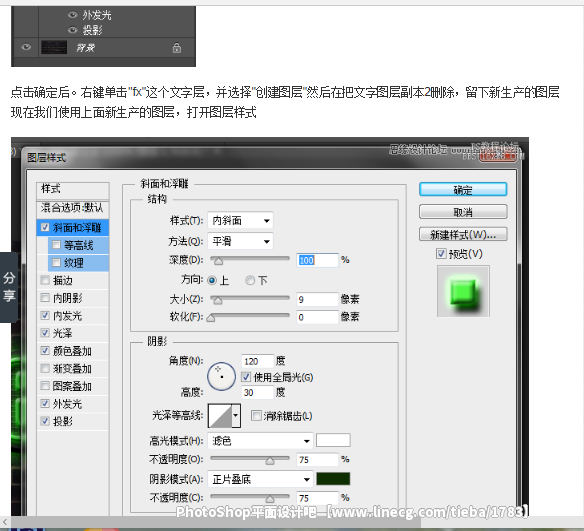This screenshot has width=584, height=531.
Task: Open the 光泽等高线 contour picker arrow
Action: [236, 416]
